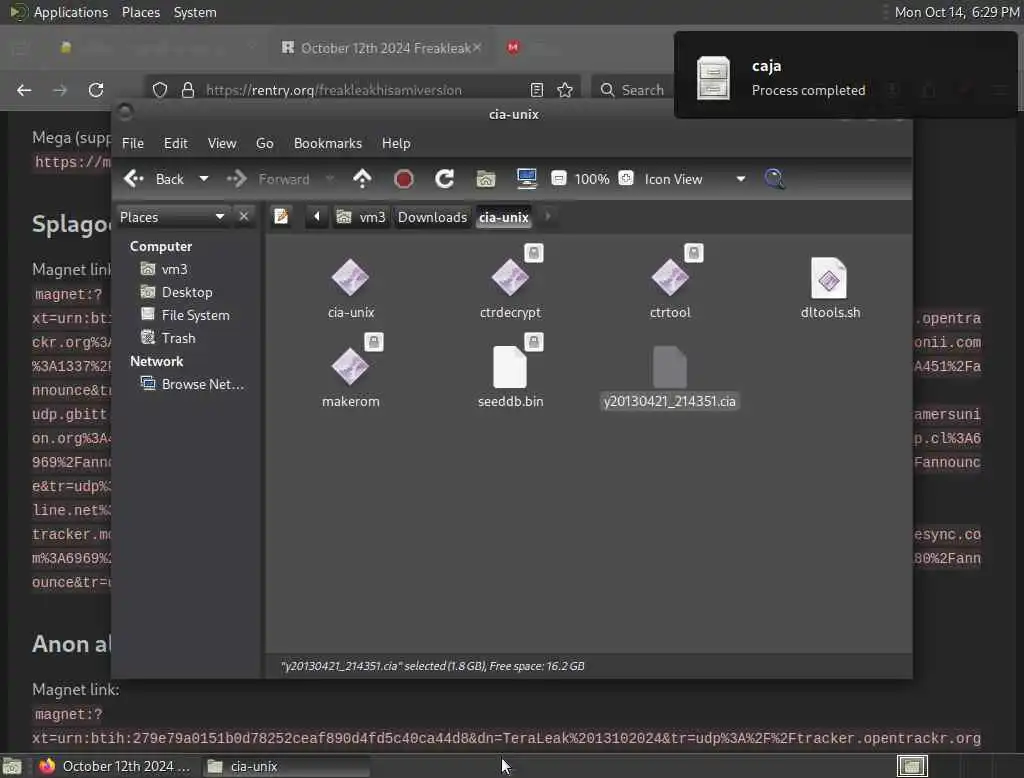
Task: Open the Places menu in the top panel
Action: (x=141, y=12)
